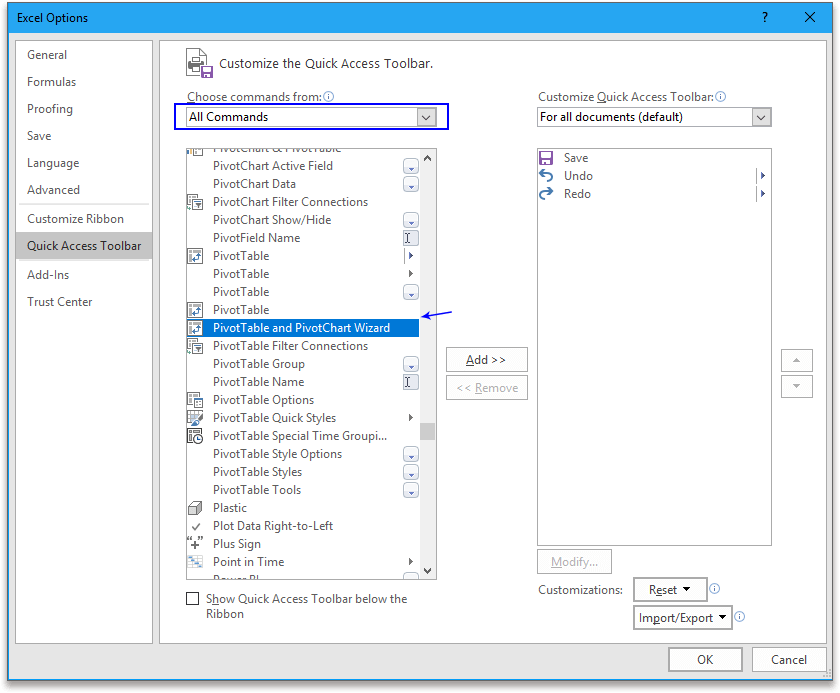Click the PivotChart Filter Connections icon
Viewport: 840px width, 693px height.
(195, 202)
